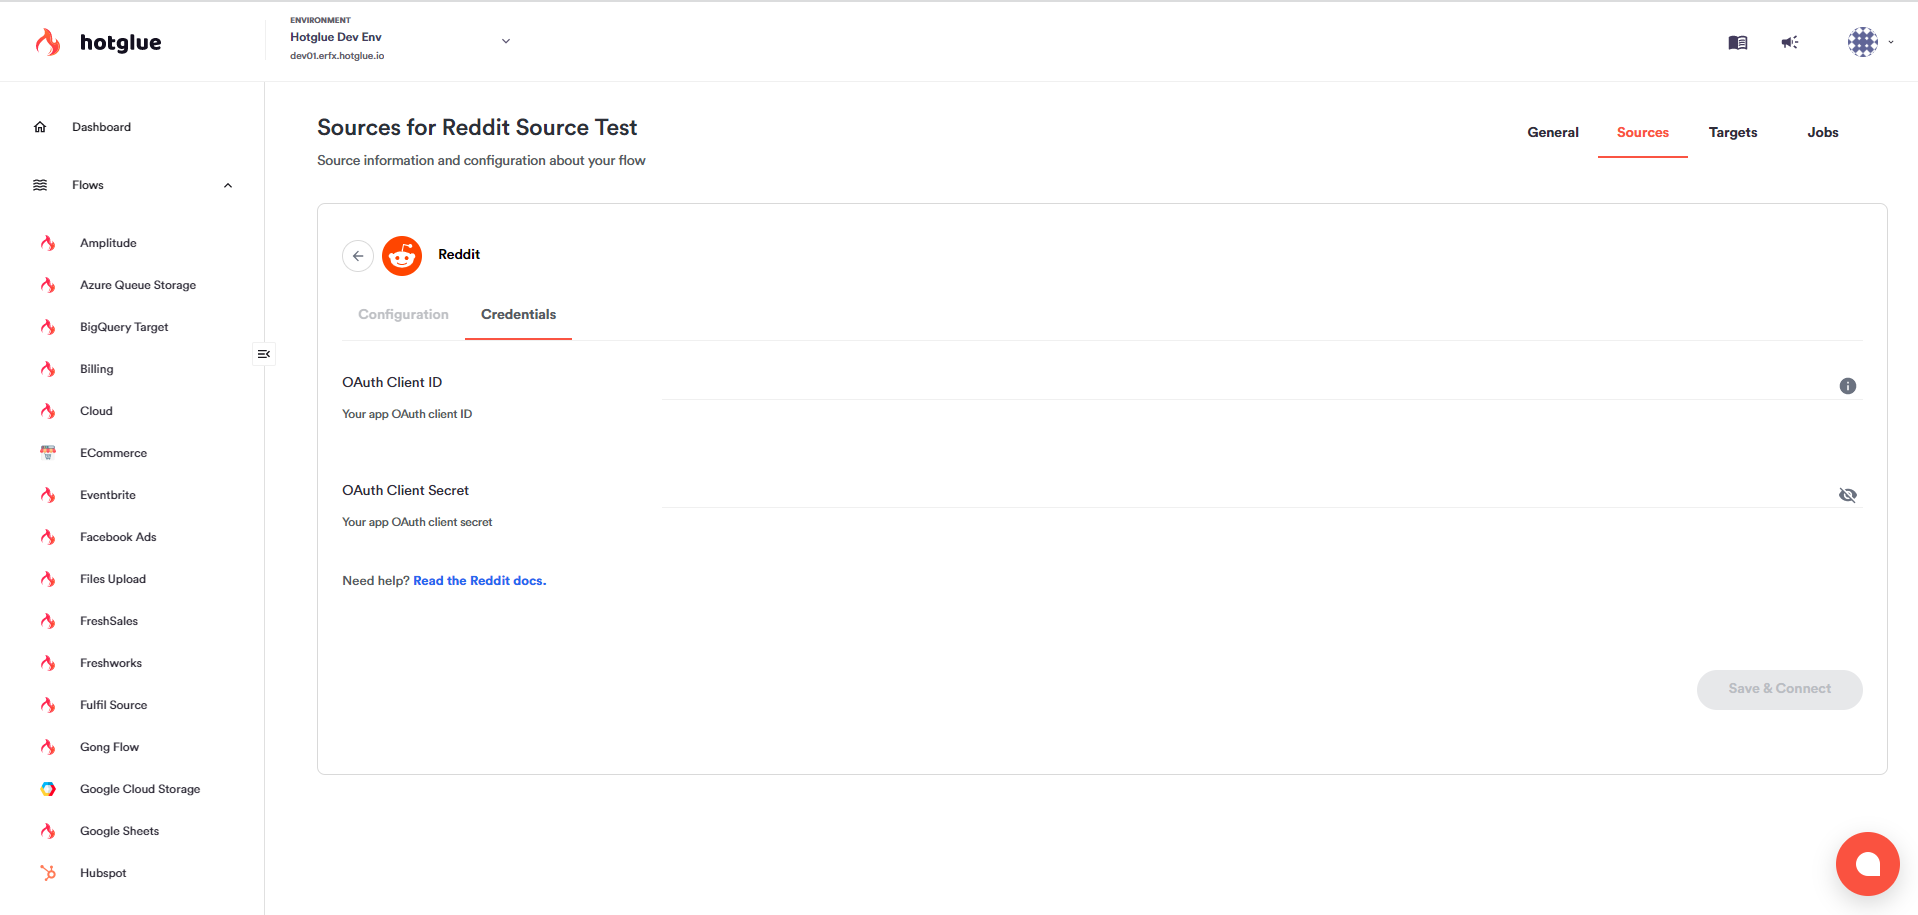Viewport: 1918px width, 915px height.
Task: Click the Save & Connect button
Action: pos(1780,689)
